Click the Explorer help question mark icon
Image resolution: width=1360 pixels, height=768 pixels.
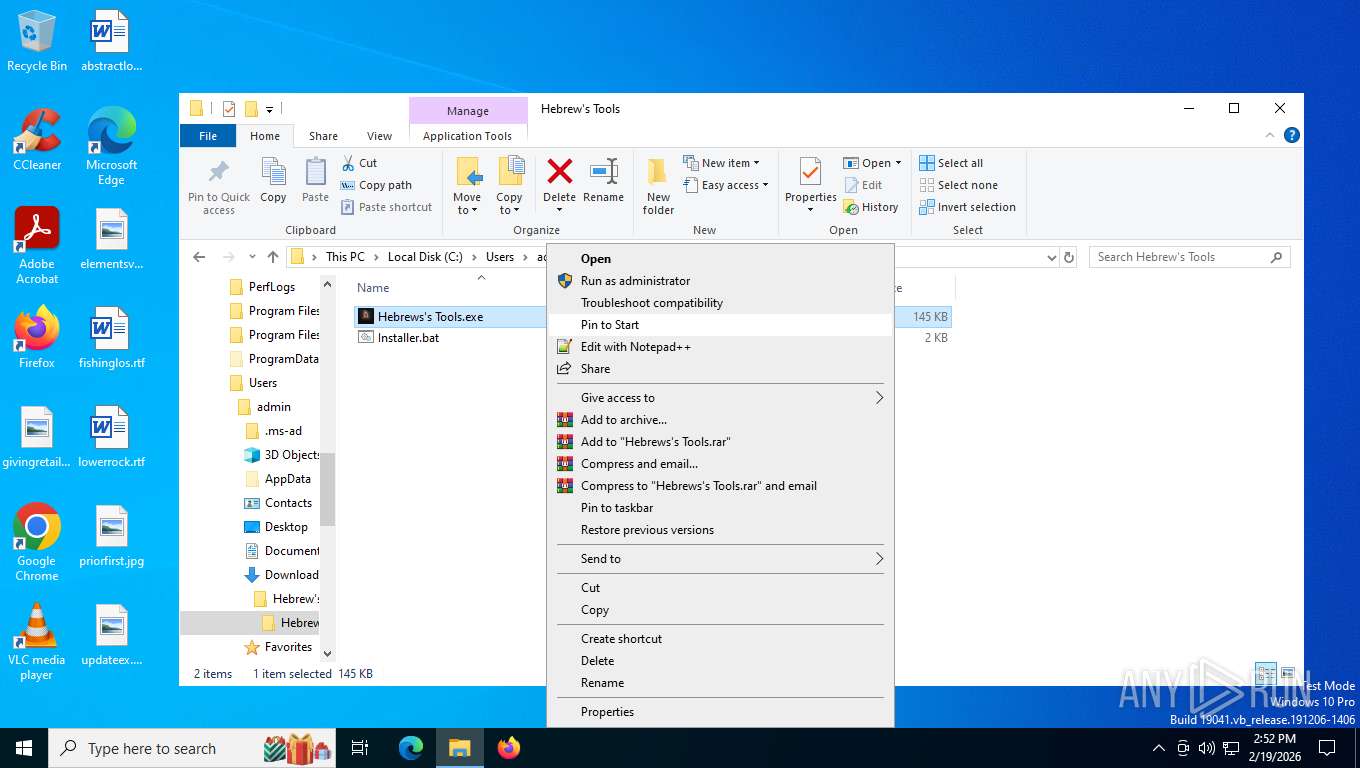(x=1292, y=135)
